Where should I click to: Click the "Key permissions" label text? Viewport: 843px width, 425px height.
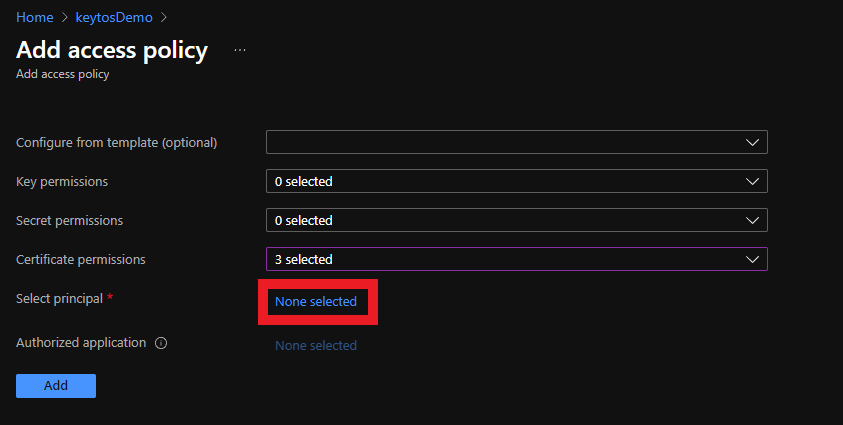pos(62,181)
